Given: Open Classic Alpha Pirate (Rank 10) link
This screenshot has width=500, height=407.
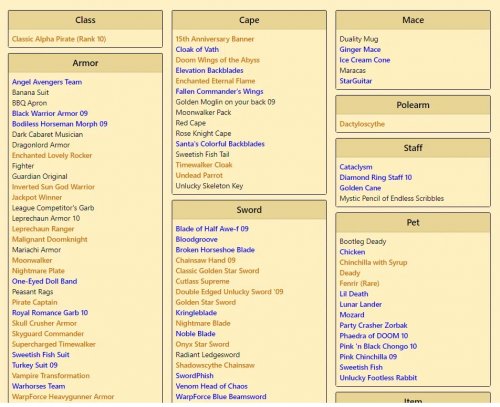Looking at the screenshot, I should point(59,39).
